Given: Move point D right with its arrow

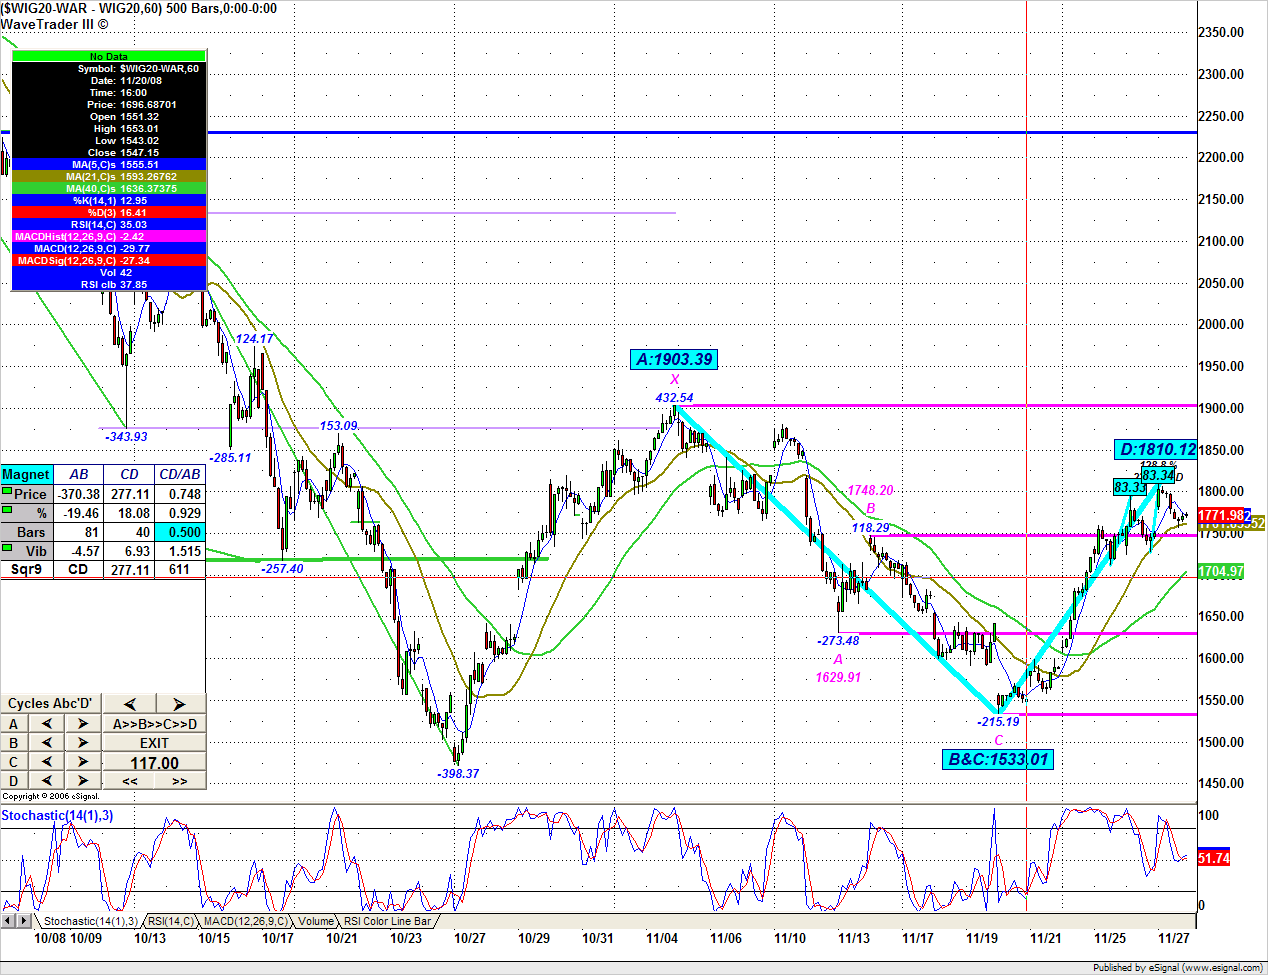Looking at the screenshot, I should coord(83,781).
